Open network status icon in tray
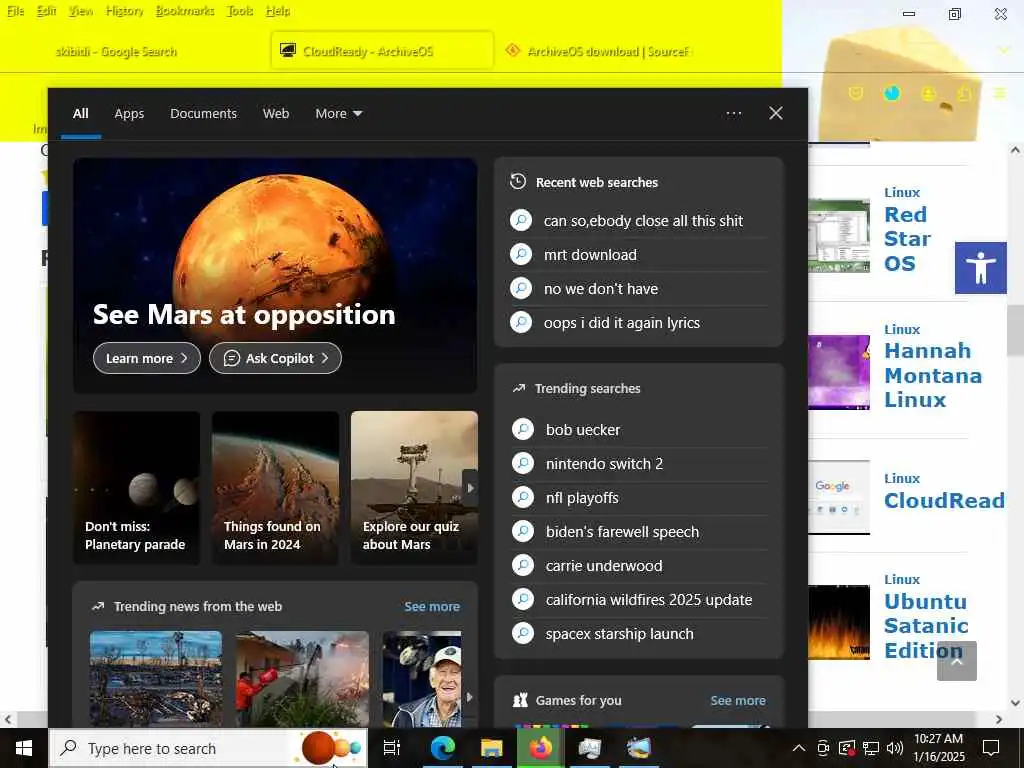This screenshot has width=1024, height=768. click(871, 748)
